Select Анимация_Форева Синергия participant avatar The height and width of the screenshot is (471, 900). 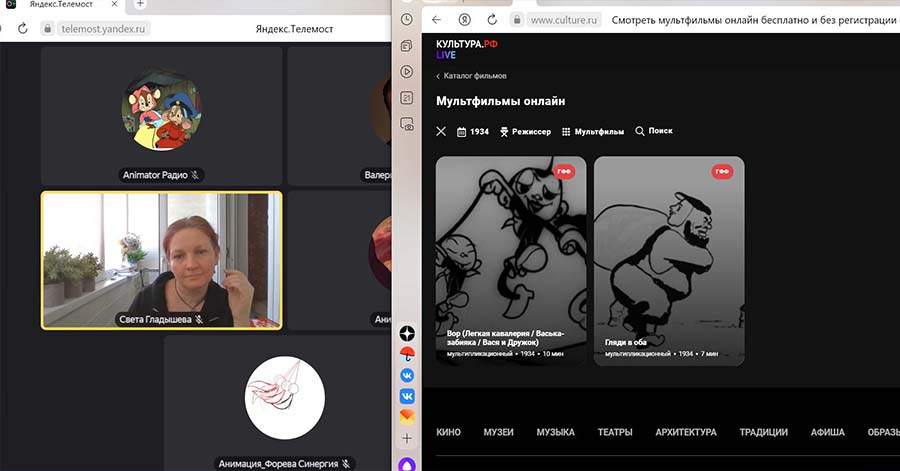(285, 398)
